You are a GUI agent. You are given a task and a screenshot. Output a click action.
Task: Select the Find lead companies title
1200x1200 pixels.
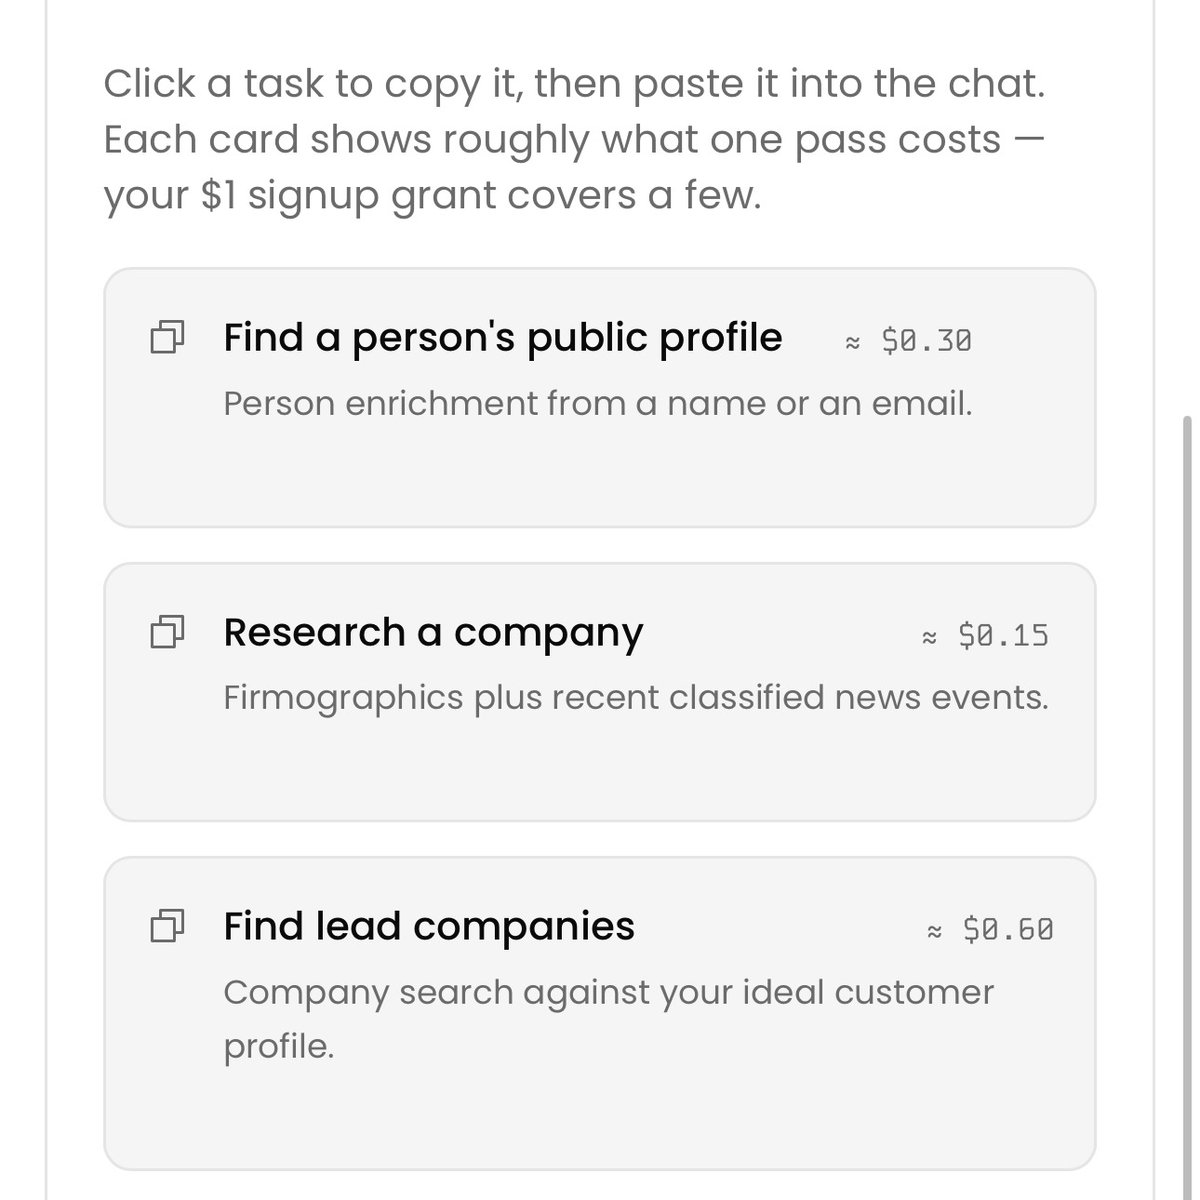tap(429, 926)
